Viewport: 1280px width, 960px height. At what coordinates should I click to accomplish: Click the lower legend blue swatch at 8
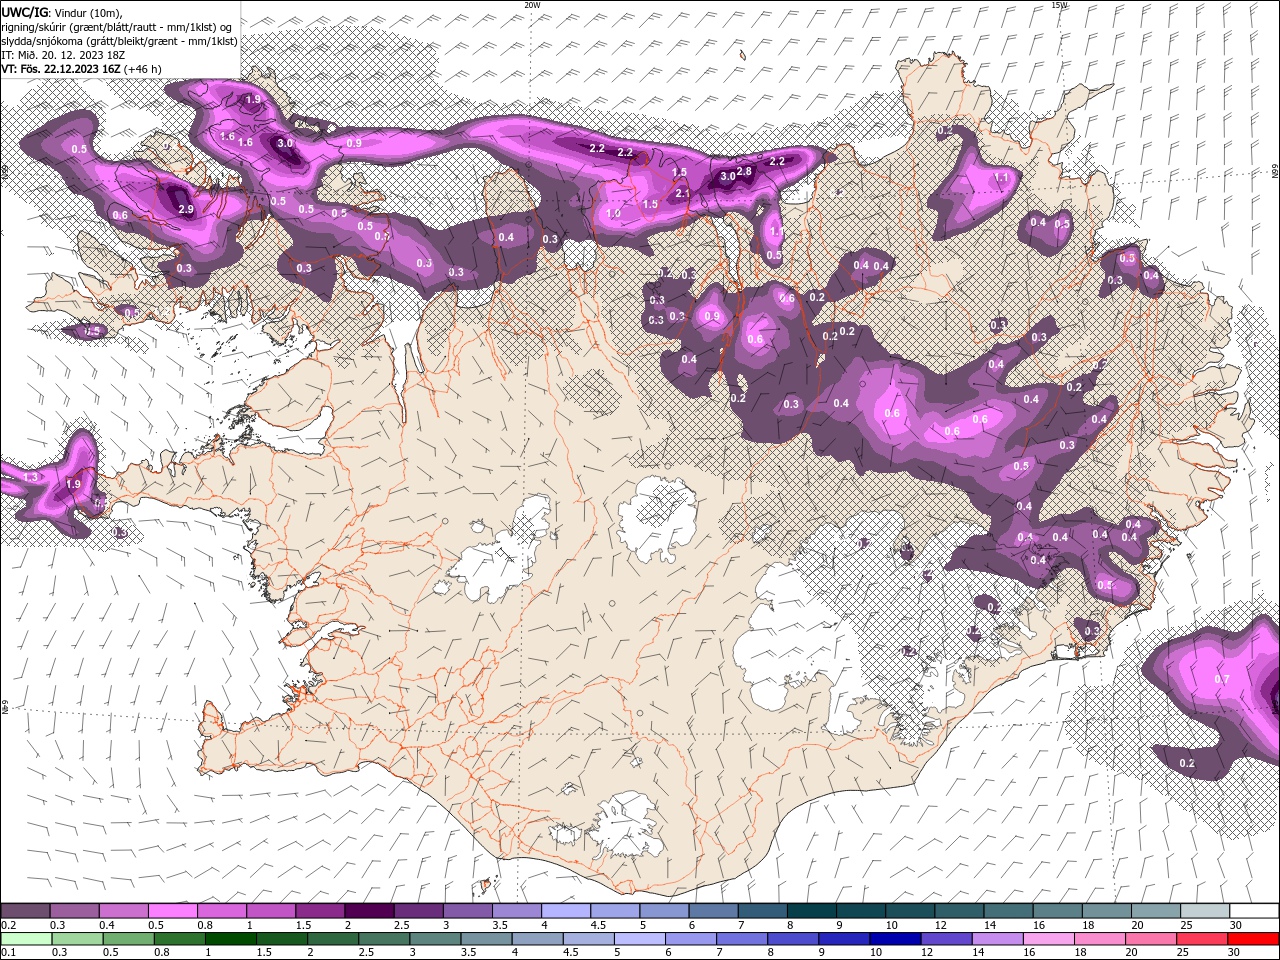point(792,939)
